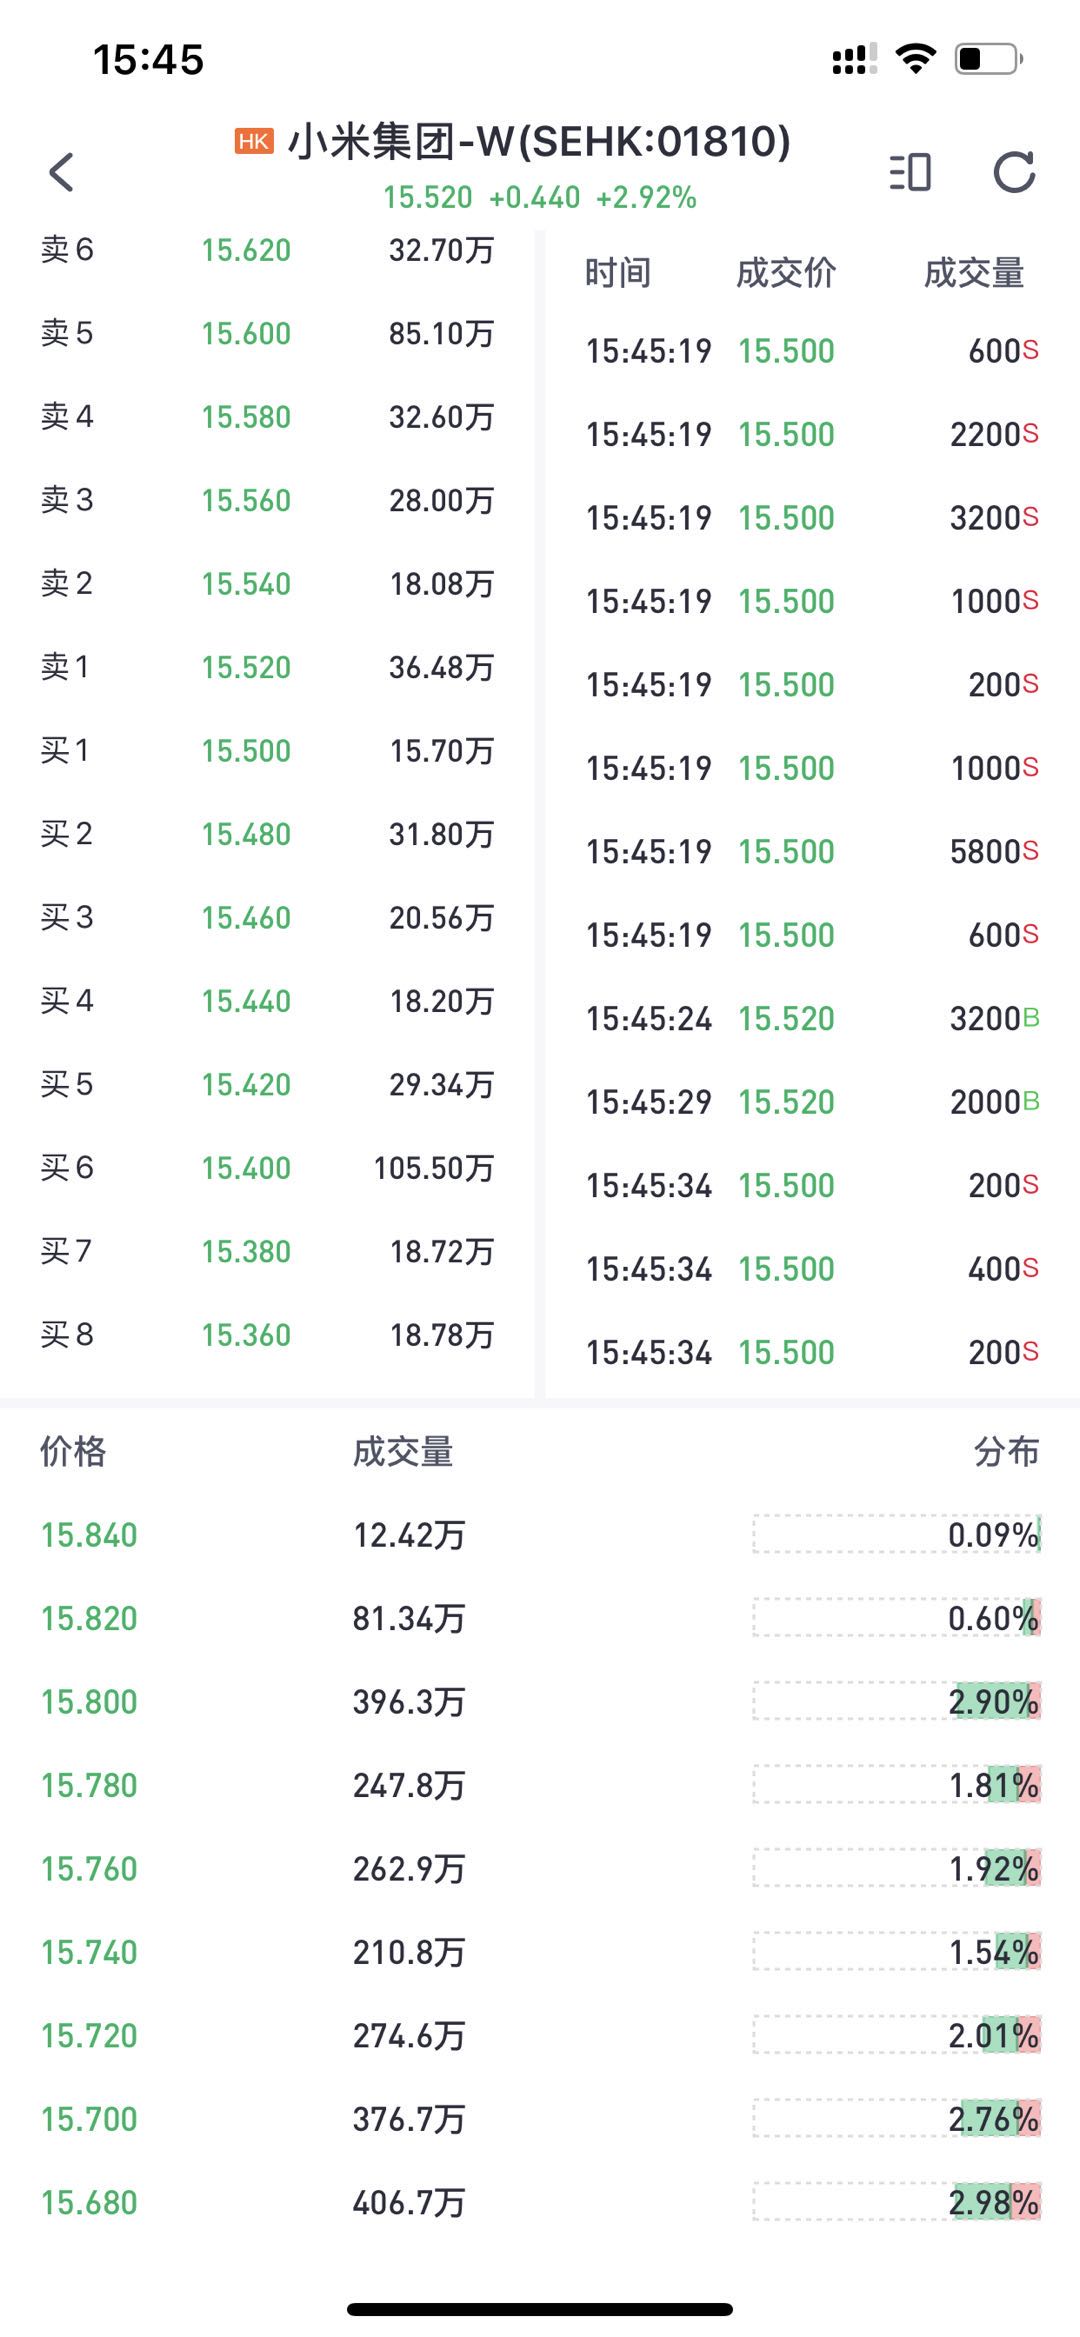Select the 买1 bid price 15.500
This screenshot has height=2337, width=1080.
246,751
